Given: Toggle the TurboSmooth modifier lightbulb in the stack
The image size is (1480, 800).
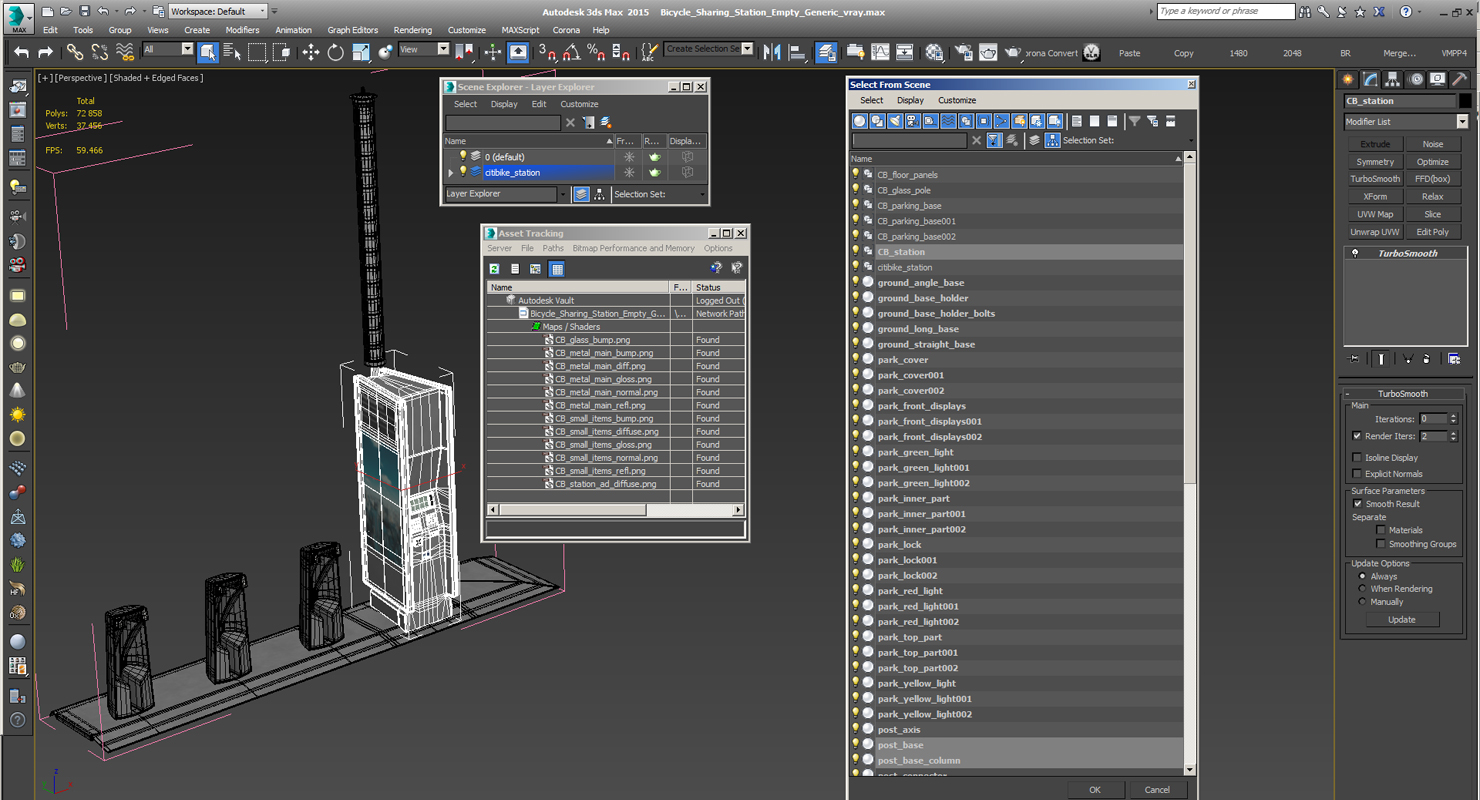Looking at the screenshot, I should 1355,254.
